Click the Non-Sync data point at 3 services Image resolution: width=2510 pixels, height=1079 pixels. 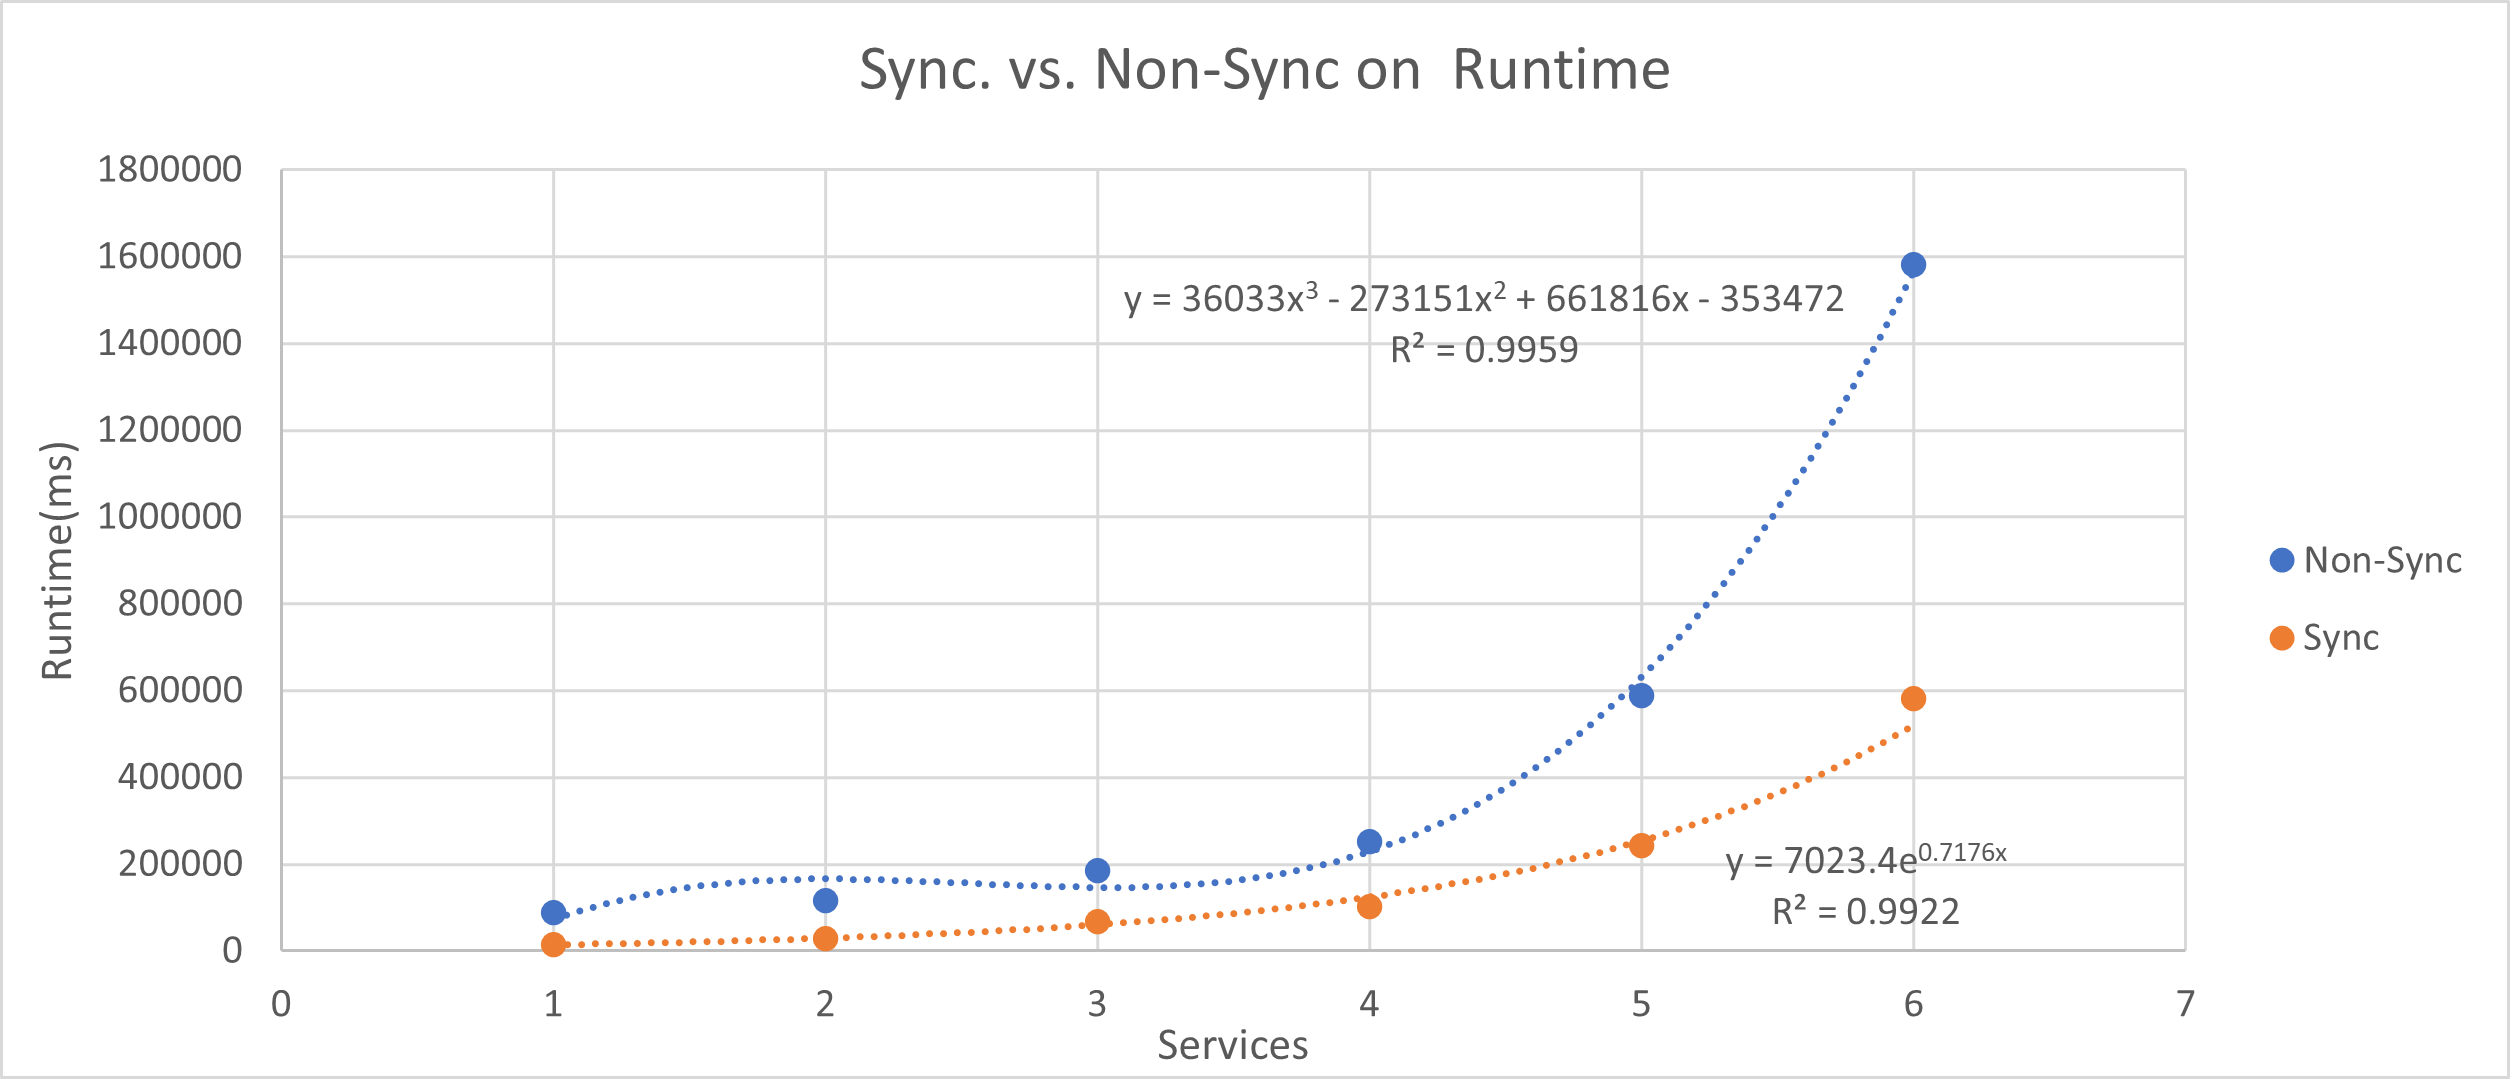coord(1097,871)
